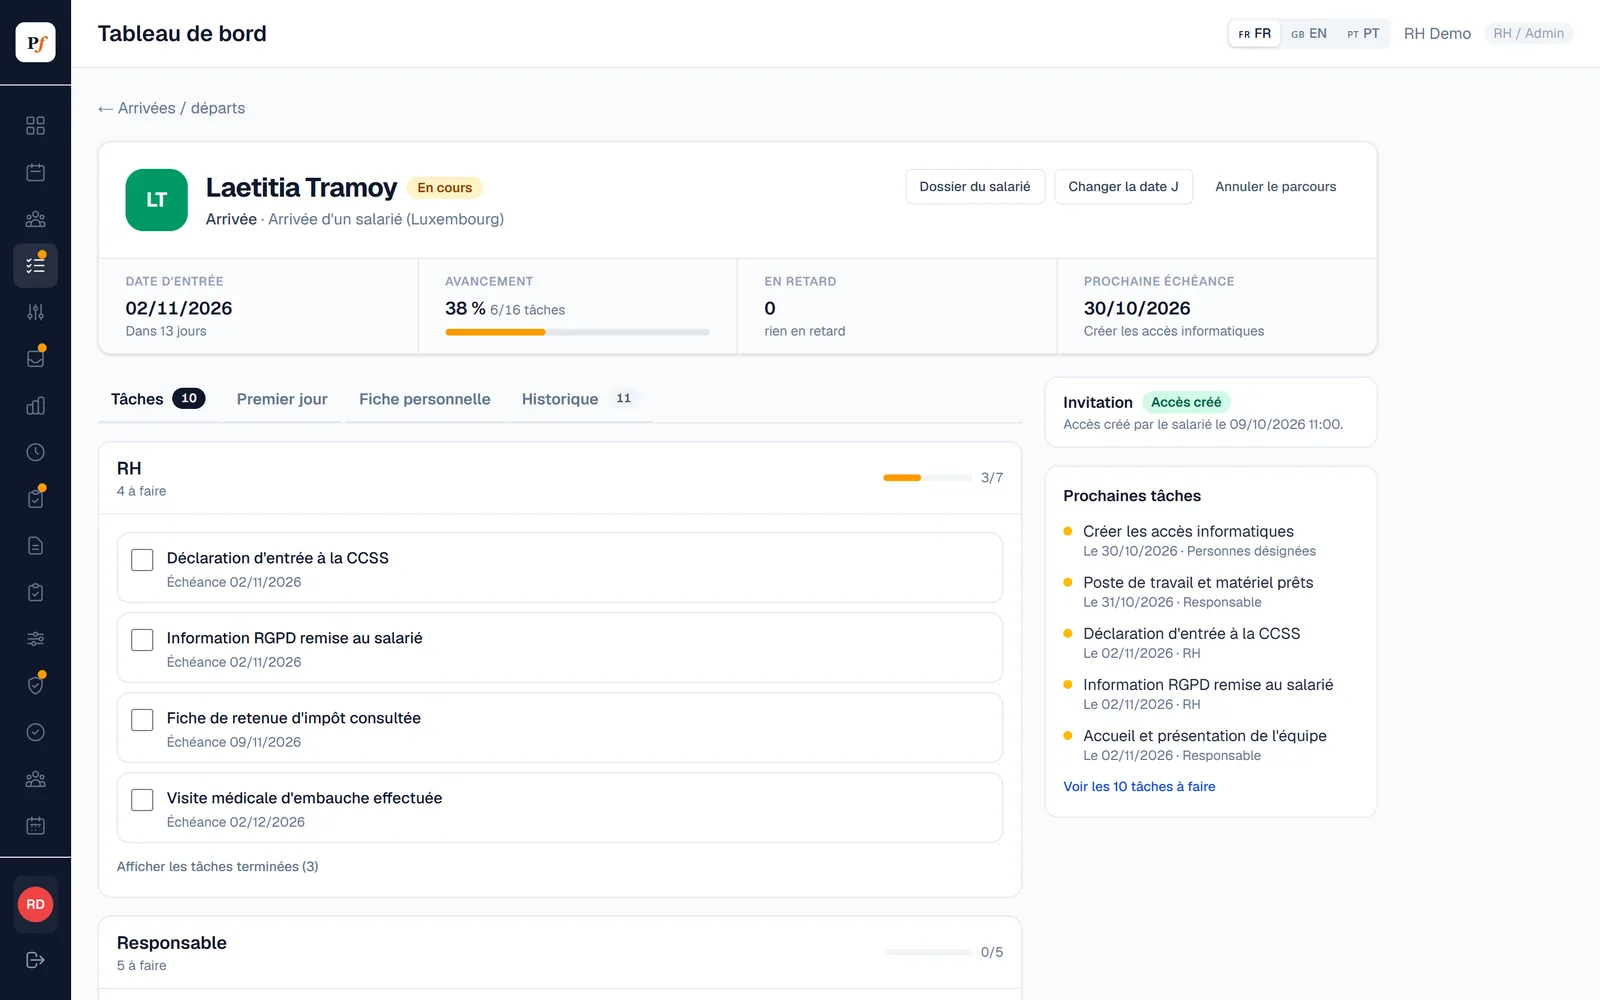This screenshot has width=1600, height=1000.
Task: Open the dashboard grid icon in sidebar
Action: pyautogui.click(x=35, y=125)
